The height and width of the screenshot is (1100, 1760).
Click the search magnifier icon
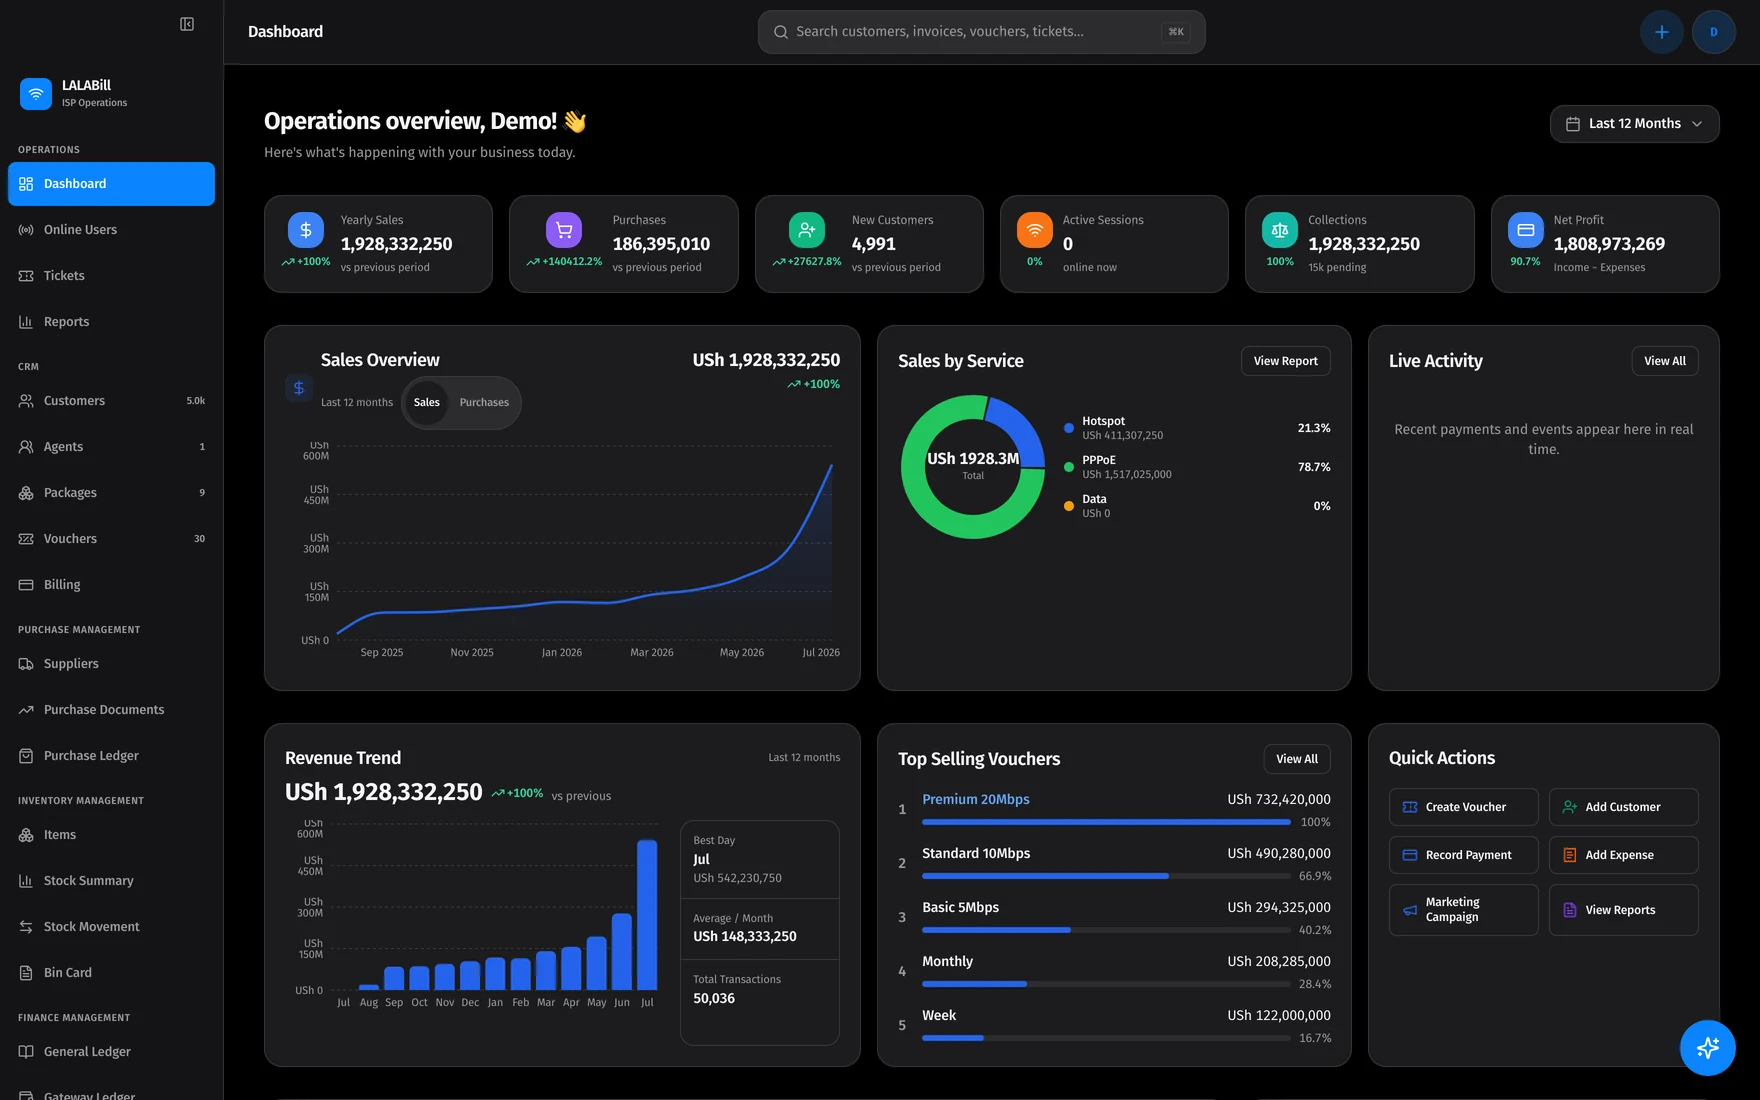pyautogui.click(x=781, y=32)
